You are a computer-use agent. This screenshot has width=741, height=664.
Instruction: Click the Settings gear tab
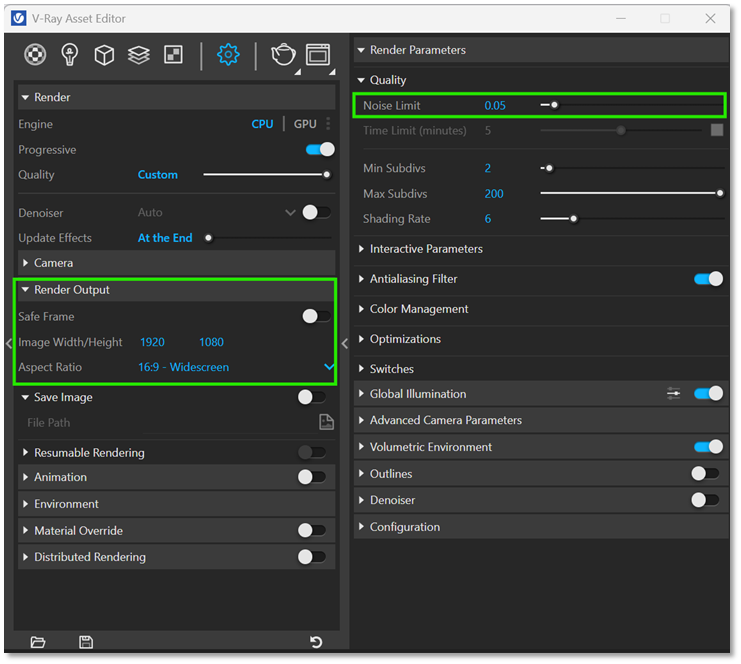point(228,55)
